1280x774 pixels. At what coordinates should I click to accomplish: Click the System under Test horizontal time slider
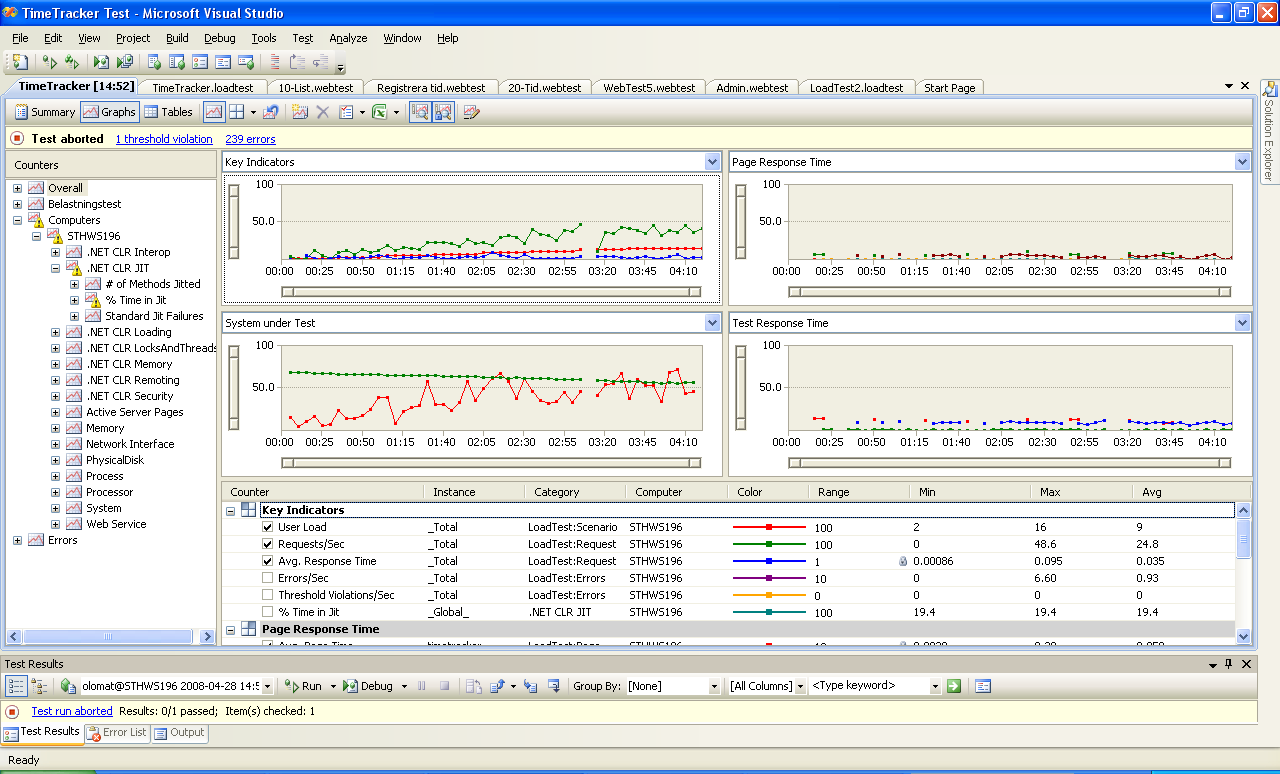(x=491, y=462)
